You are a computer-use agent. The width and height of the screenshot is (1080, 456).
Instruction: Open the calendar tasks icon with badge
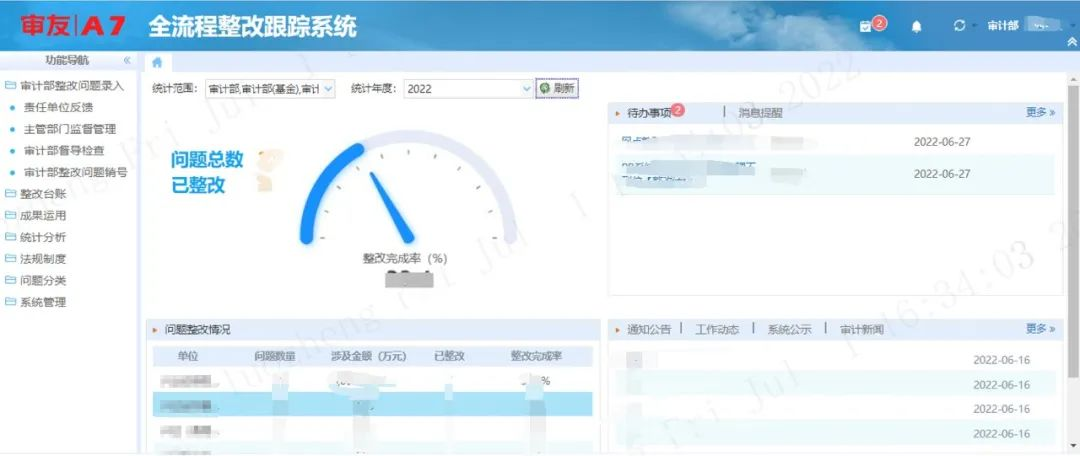click(x=866, y=26)
